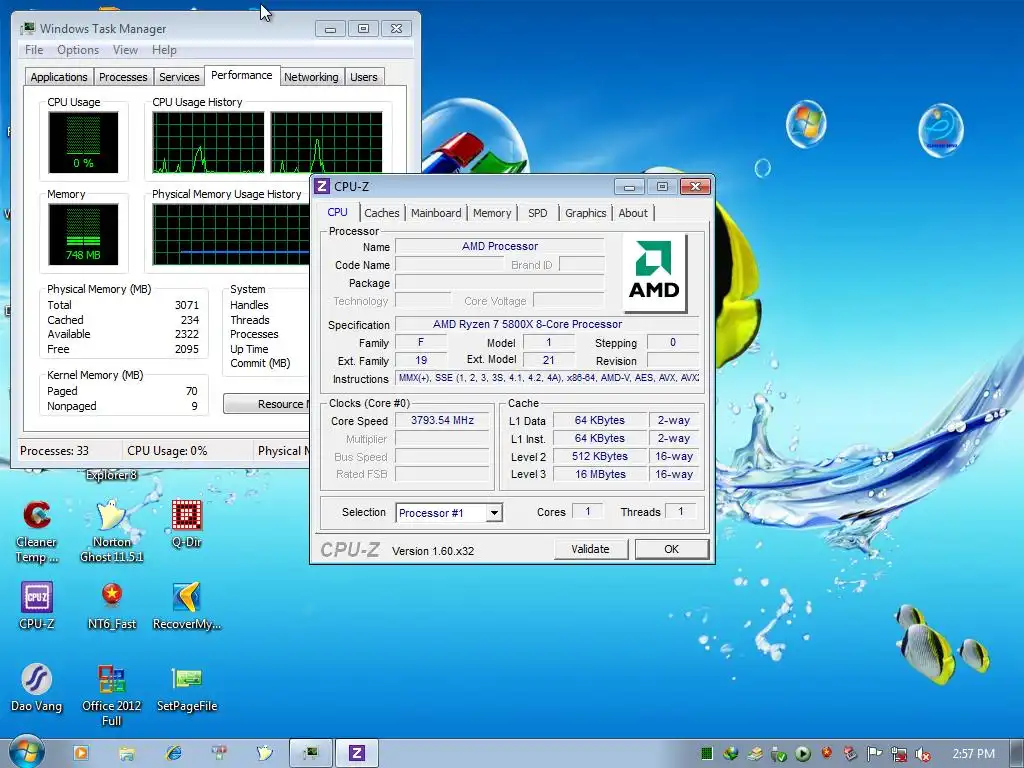
Task: Switch to Processes tab in Task Manager
Action: 123,77
